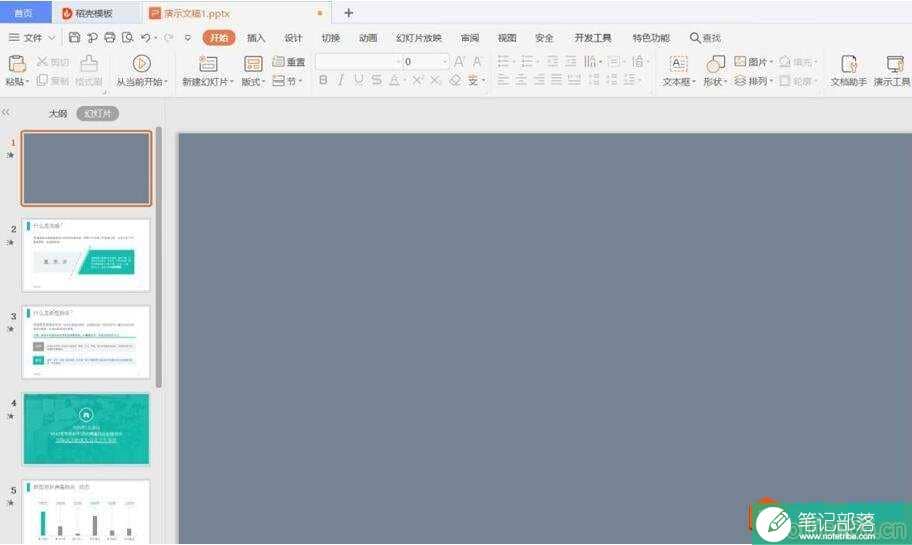The image size is (912, 545).
Task: Click the 重置 reset button
Action: pyautogui.click(x=289, y=62)
